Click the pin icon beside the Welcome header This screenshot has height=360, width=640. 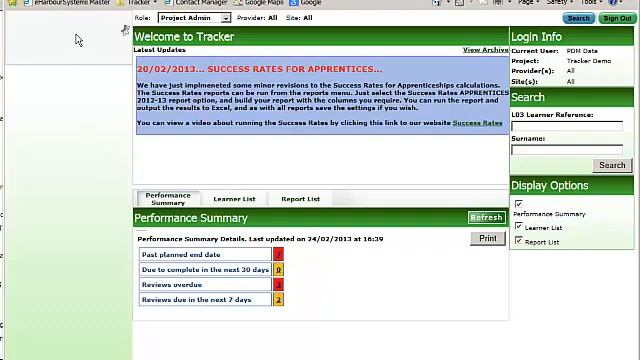pos(125,30)
